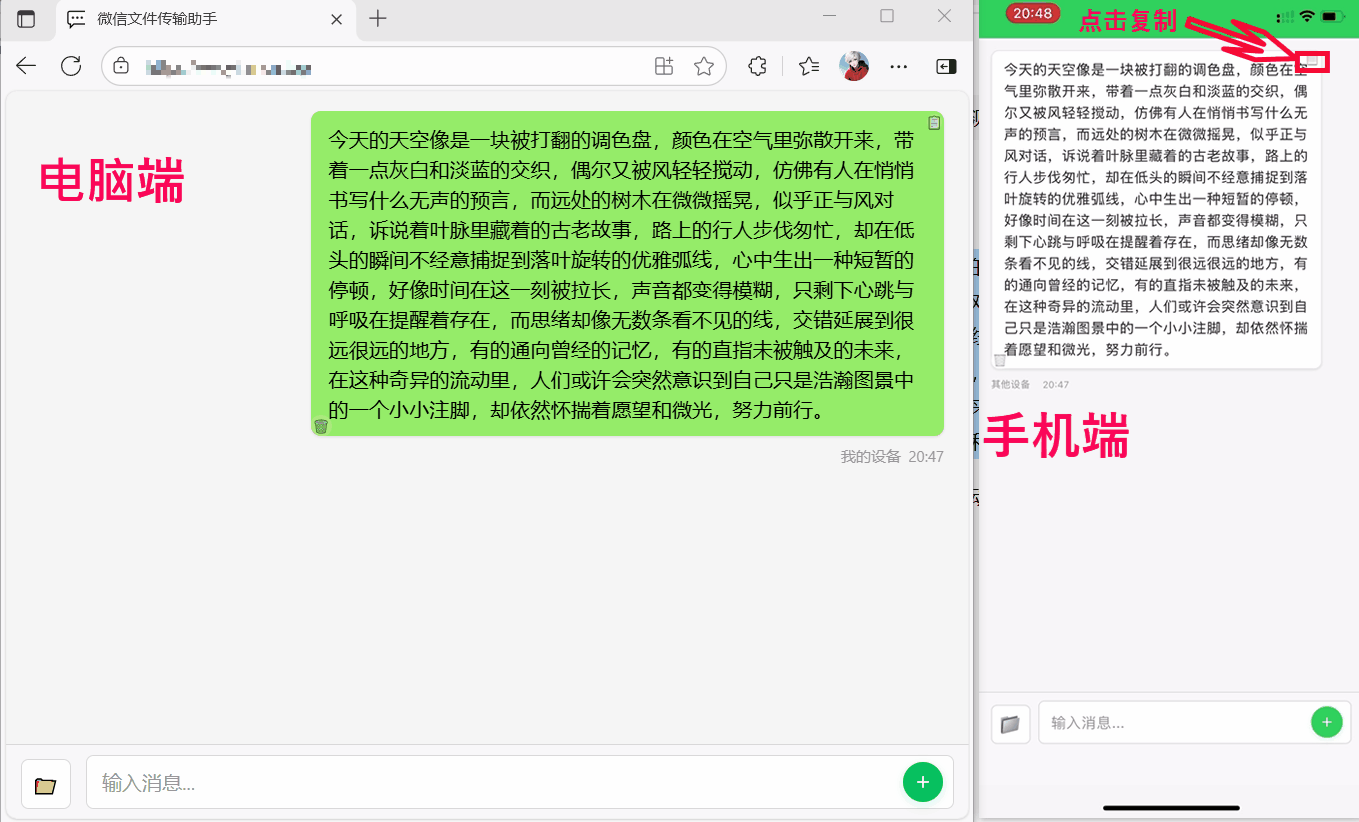
Task: Open a new browser tab
Action: click(378, 19)
